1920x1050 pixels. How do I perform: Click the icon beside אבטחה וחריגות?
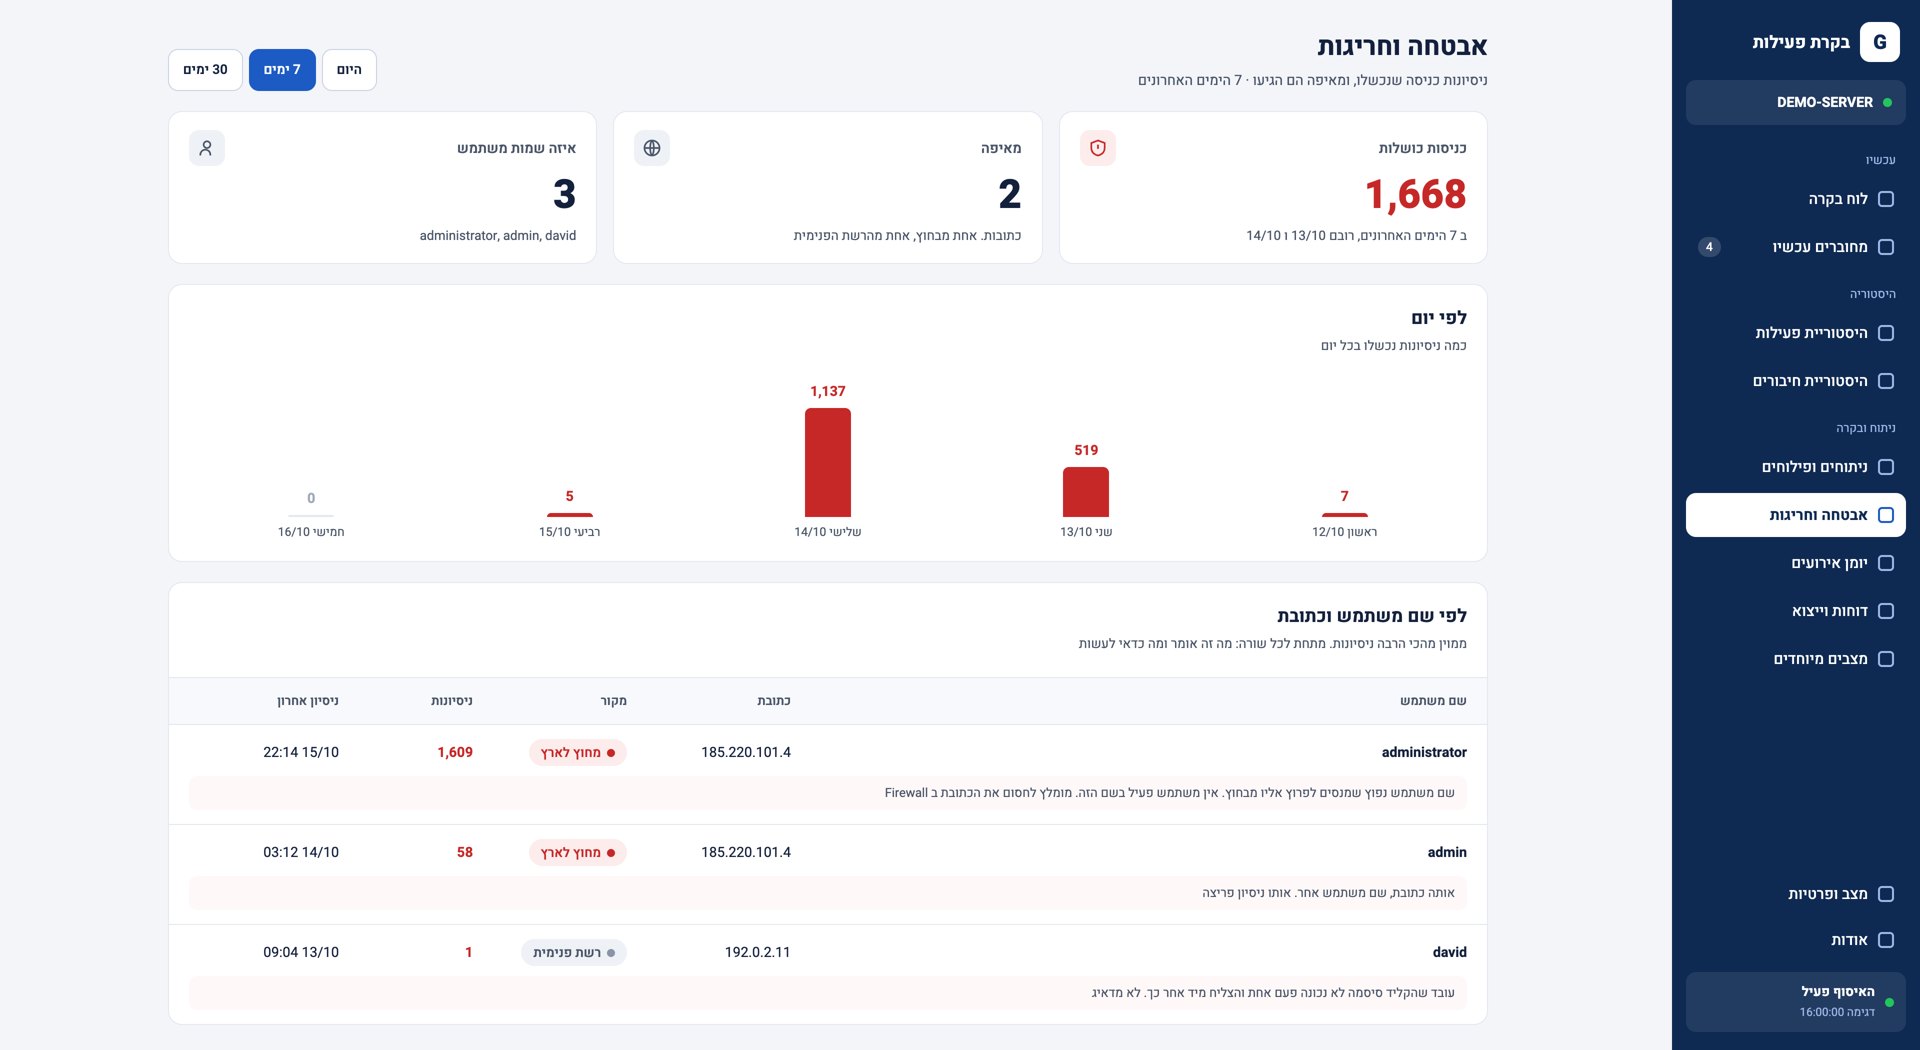pyautogui.click(x=1886, y=515)
